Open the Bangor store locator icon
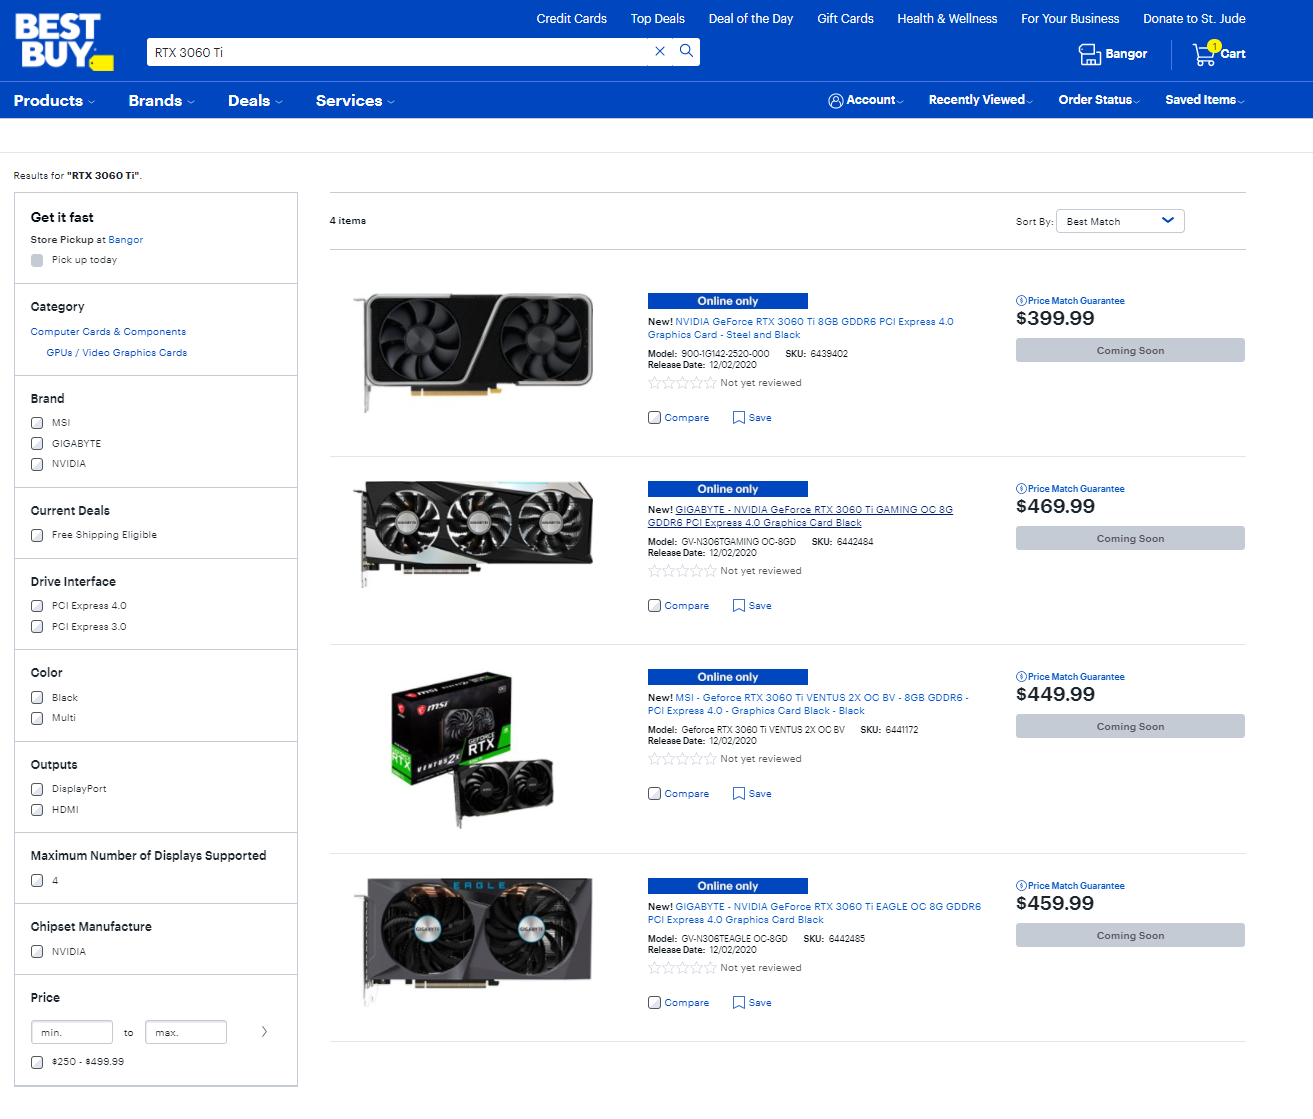Viewport: 1313px width, 1119px height. click(1089, 54)
